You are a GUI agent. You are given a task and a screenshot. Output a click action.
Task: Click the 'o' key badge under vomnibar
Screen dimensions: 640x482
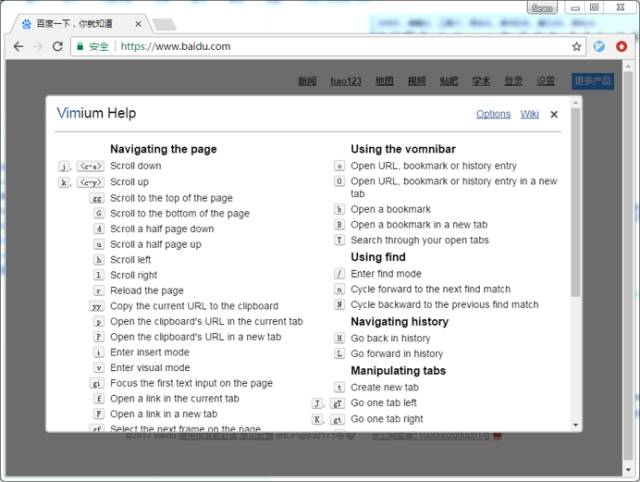339,166
